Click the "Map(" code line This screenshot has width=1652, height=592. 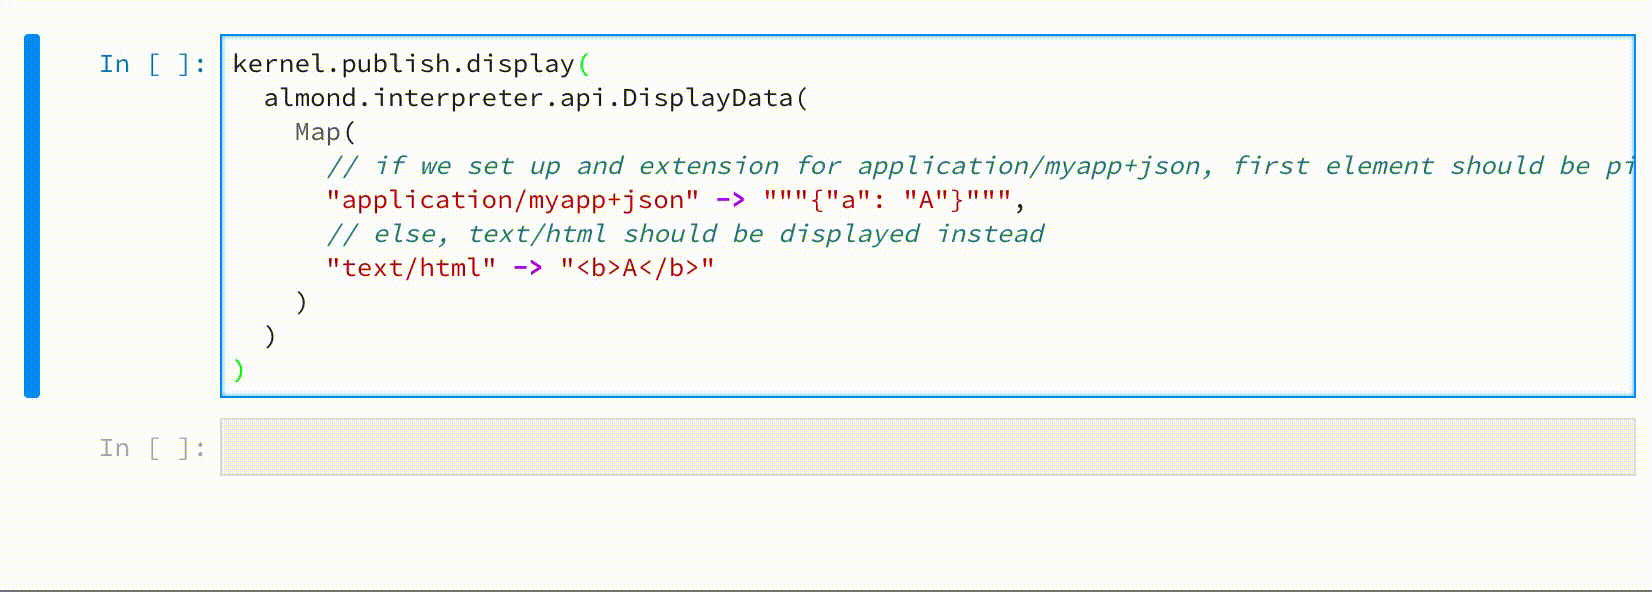(x=325, y=132)
